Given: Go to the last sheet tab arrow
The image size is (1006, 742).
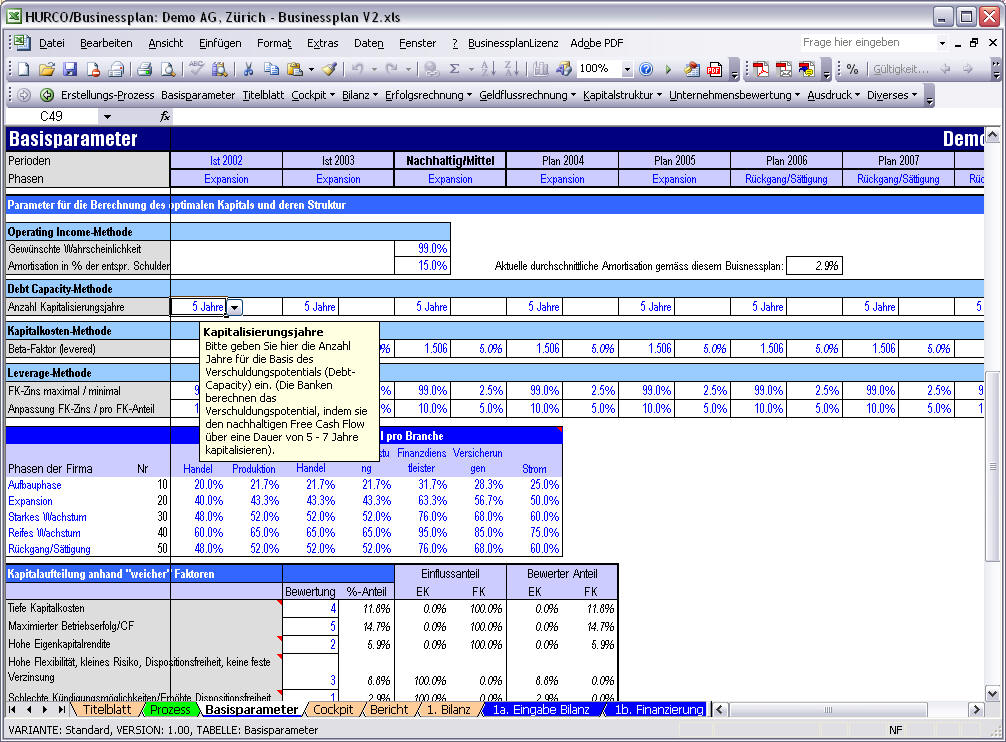Looking at the screenshot, I should [x=61, y=709].
